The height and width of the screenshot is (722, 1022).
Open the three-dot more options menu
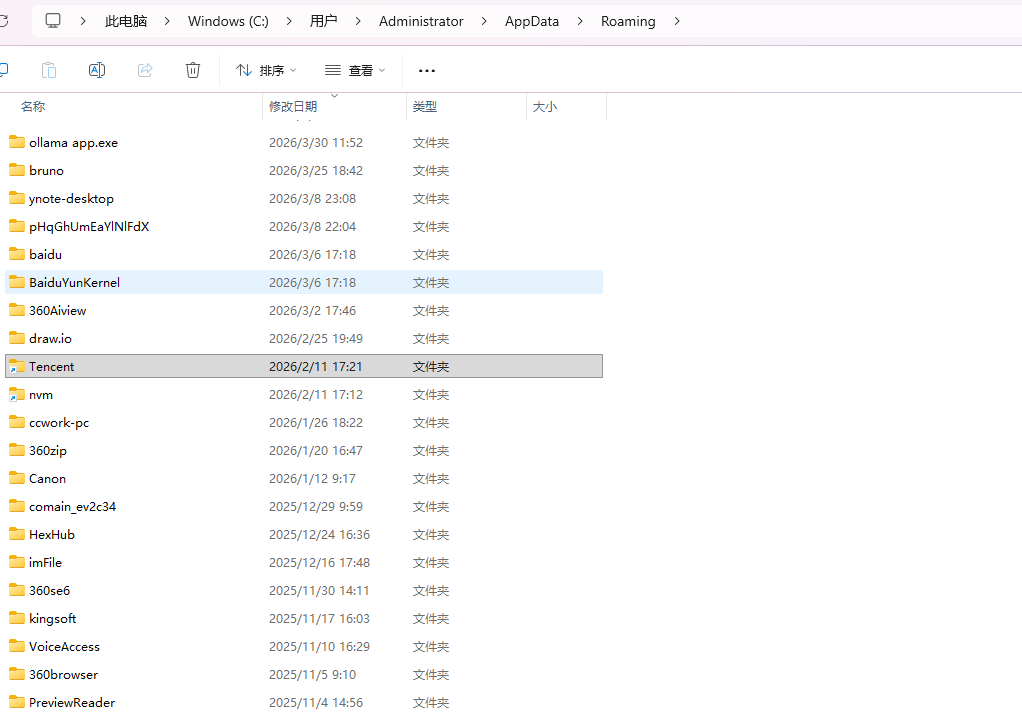coord(427,70)
